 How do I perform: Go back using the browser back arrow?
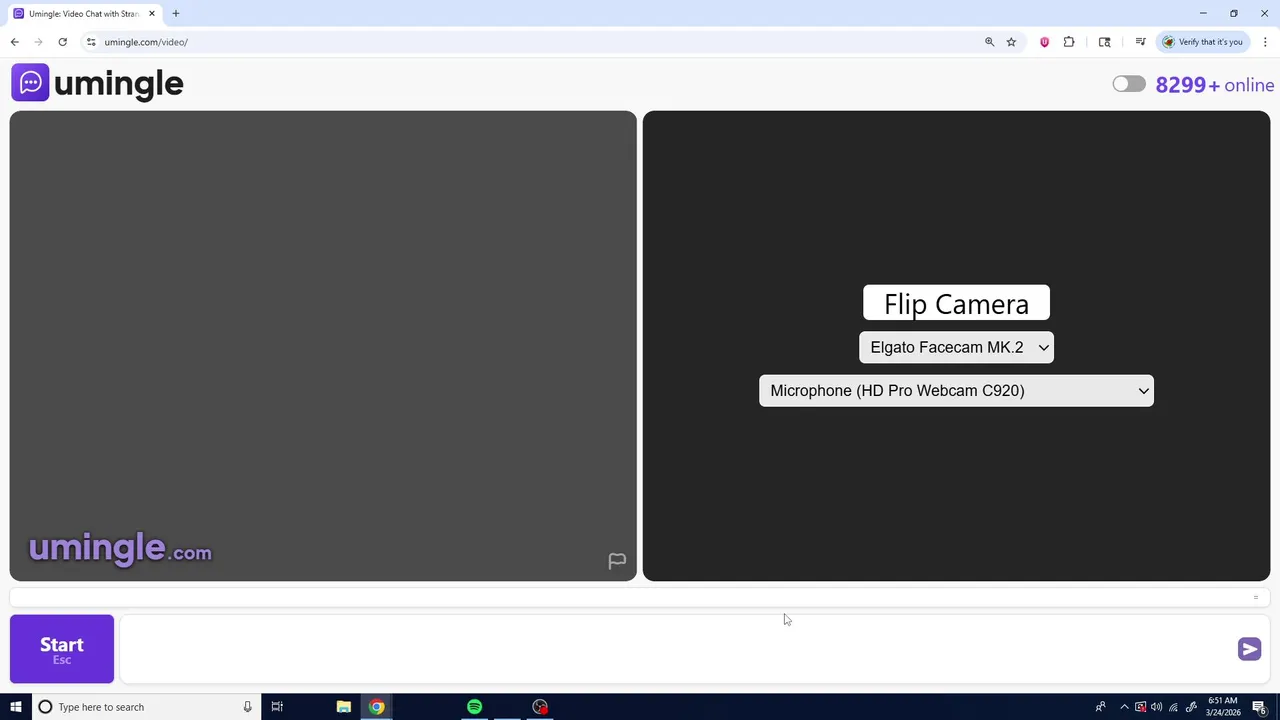[x=15, y=42]
